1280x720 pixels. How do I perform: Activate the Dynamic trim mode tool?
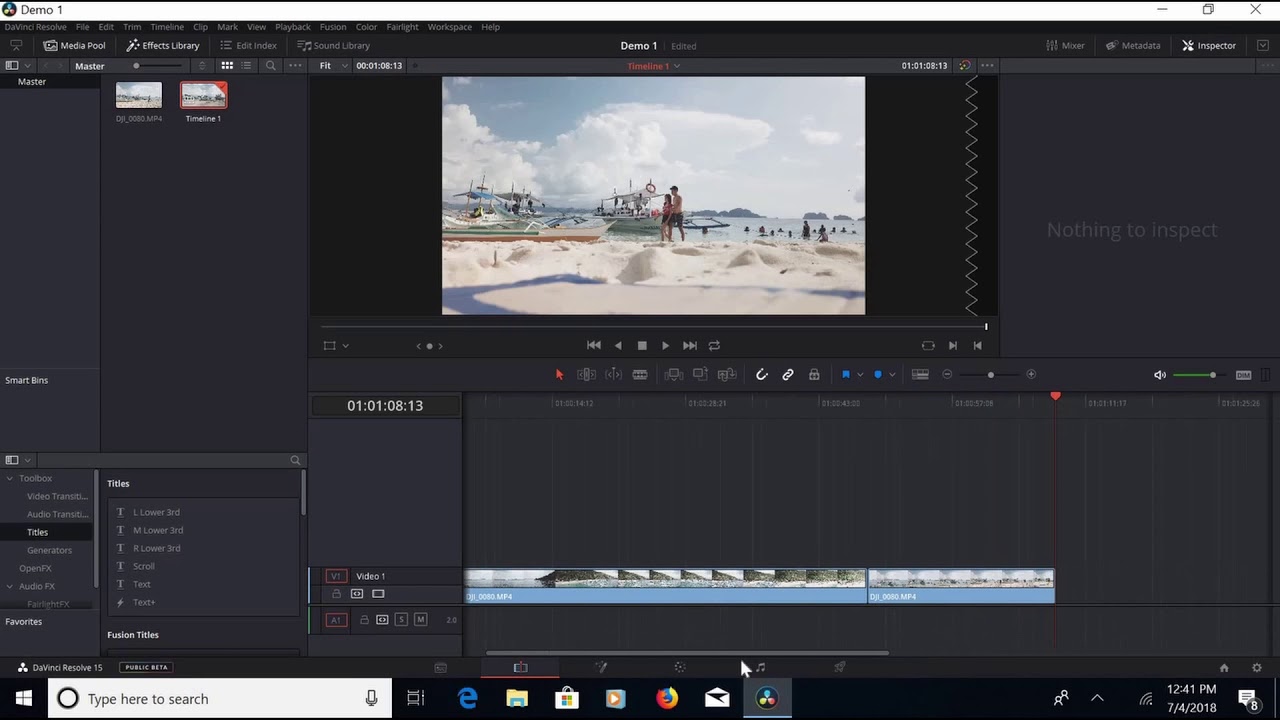tap(613, 375)
